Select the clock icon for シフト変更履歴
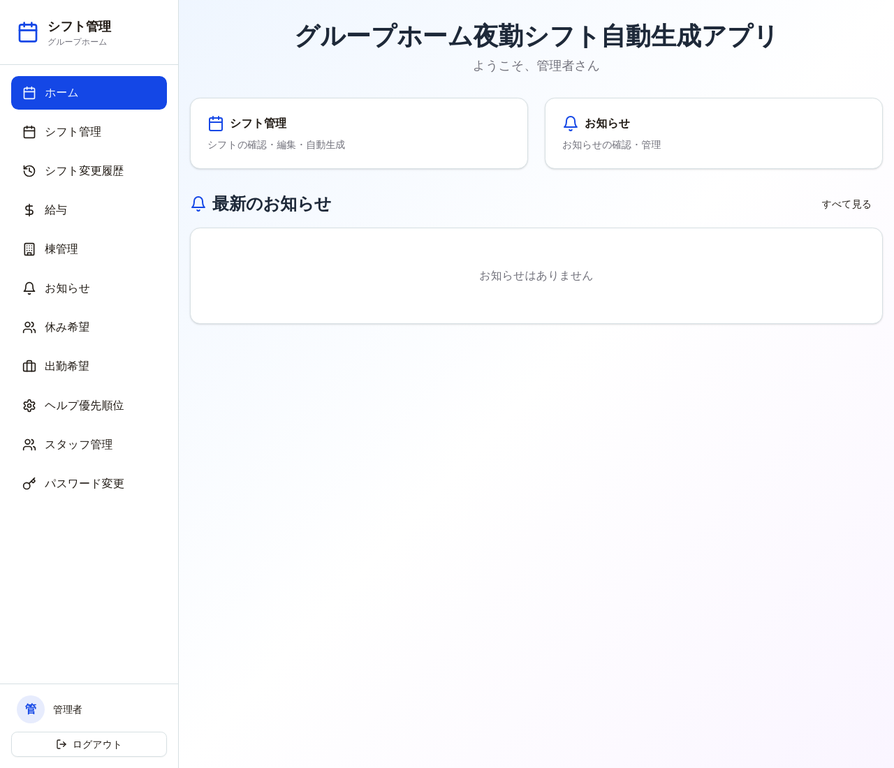Screen dimensions: 894x768 tap(28, 170)
